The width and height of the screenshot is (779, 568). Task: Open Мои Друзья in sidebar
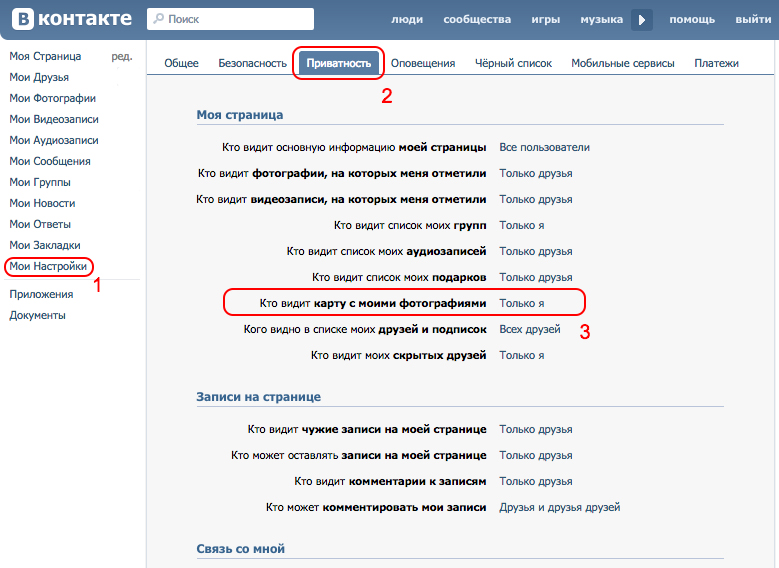pyautogui.click(x=39, y=77)
